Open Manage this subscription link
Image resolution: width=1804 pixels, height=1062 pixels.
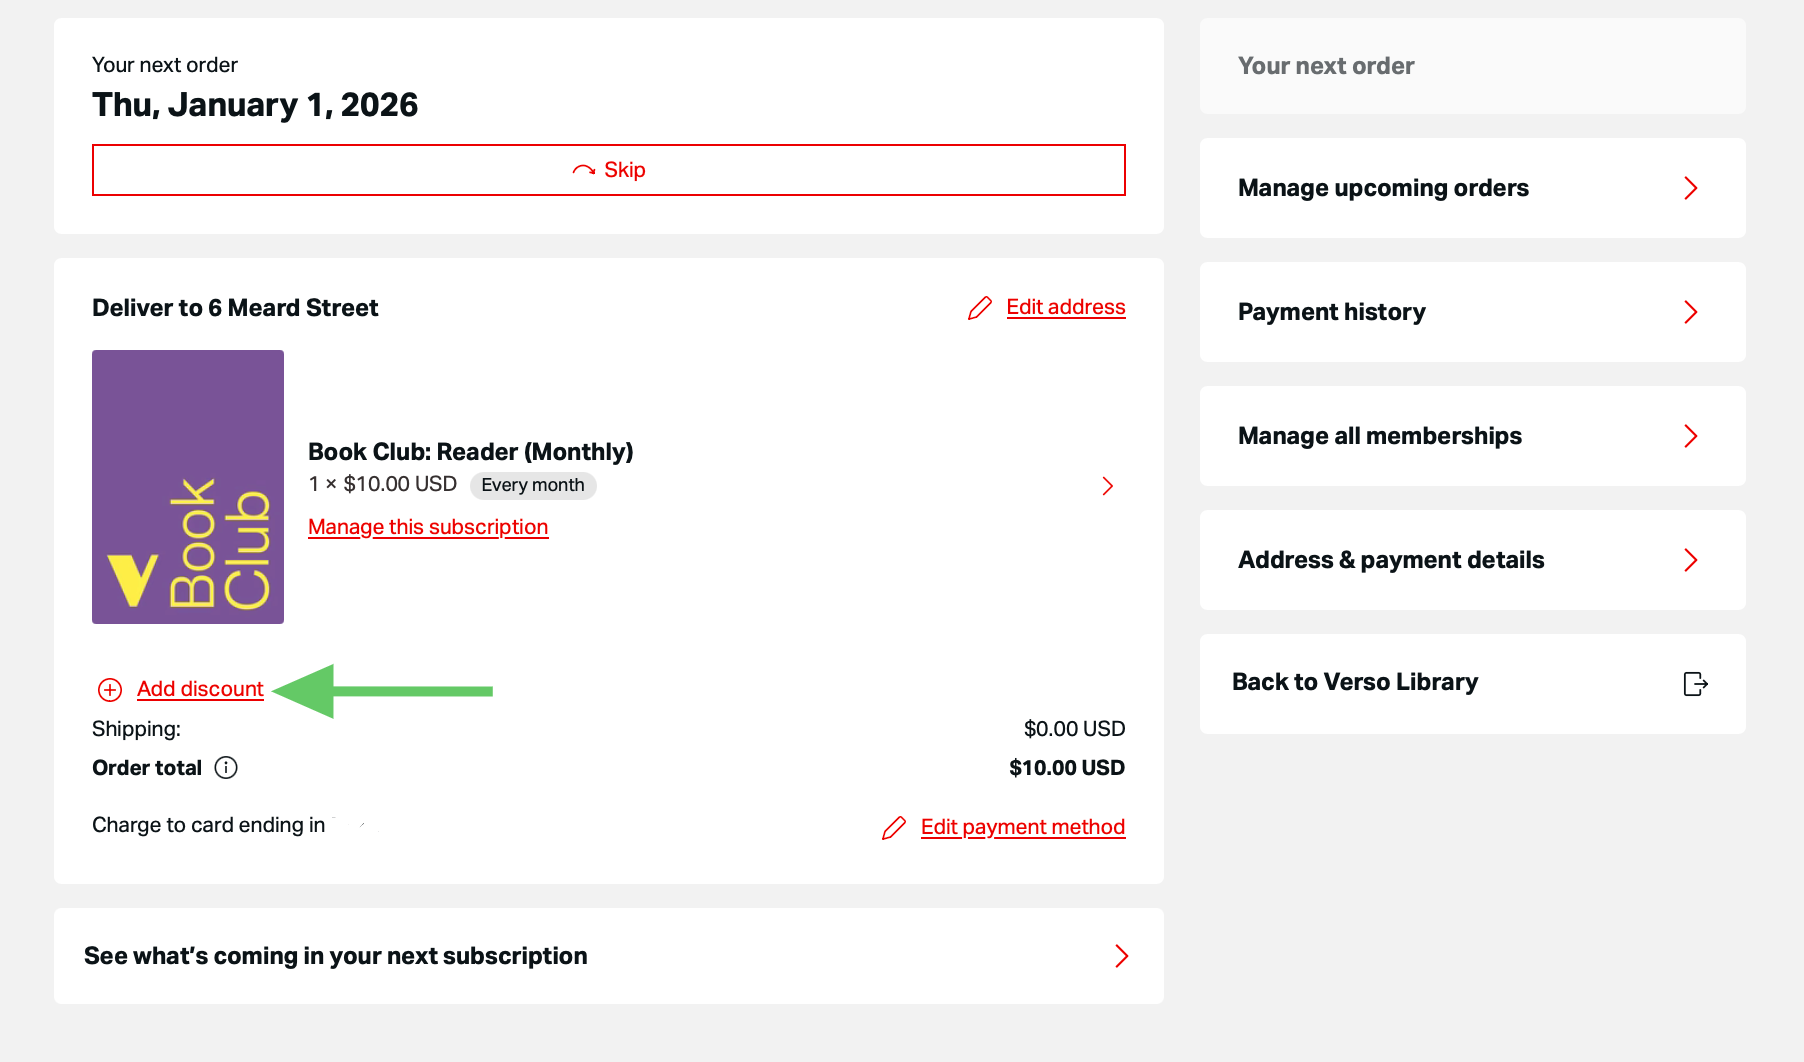(x=428, y=527)
